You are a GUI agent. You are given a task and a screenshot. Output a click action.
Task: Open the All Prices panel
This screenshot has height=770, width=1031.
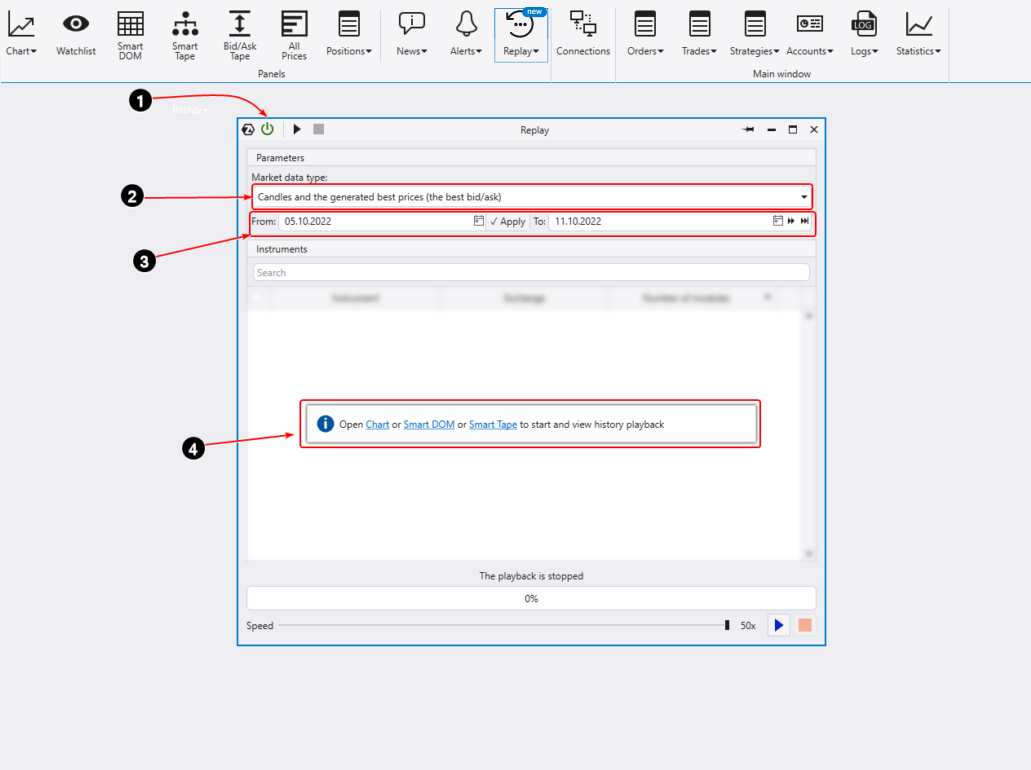click(294, 33)
